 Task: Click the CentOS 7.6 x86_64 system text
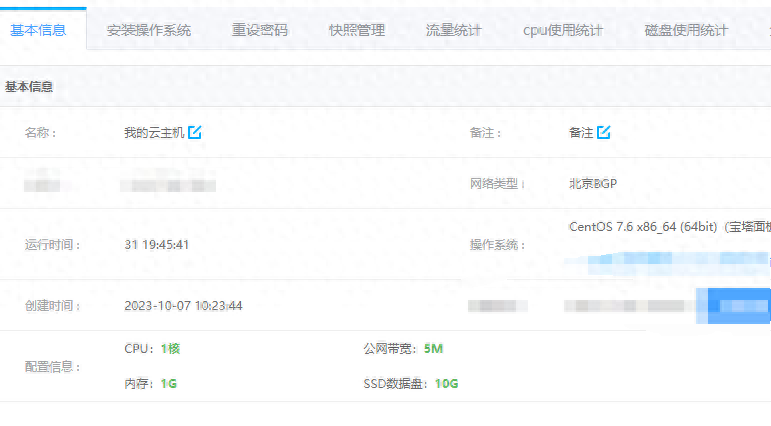click(642, 227)
